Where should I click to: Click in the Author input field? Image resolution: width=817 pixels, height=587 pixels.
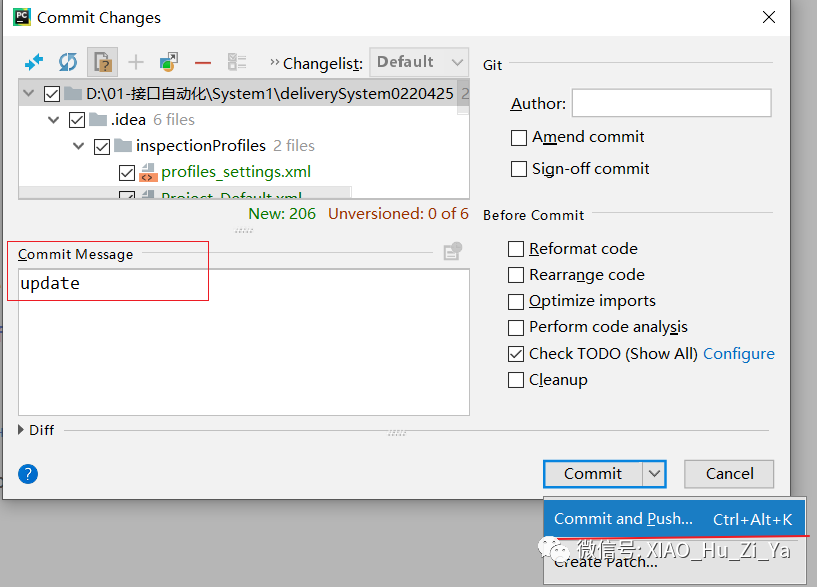(x=672, y=103)
